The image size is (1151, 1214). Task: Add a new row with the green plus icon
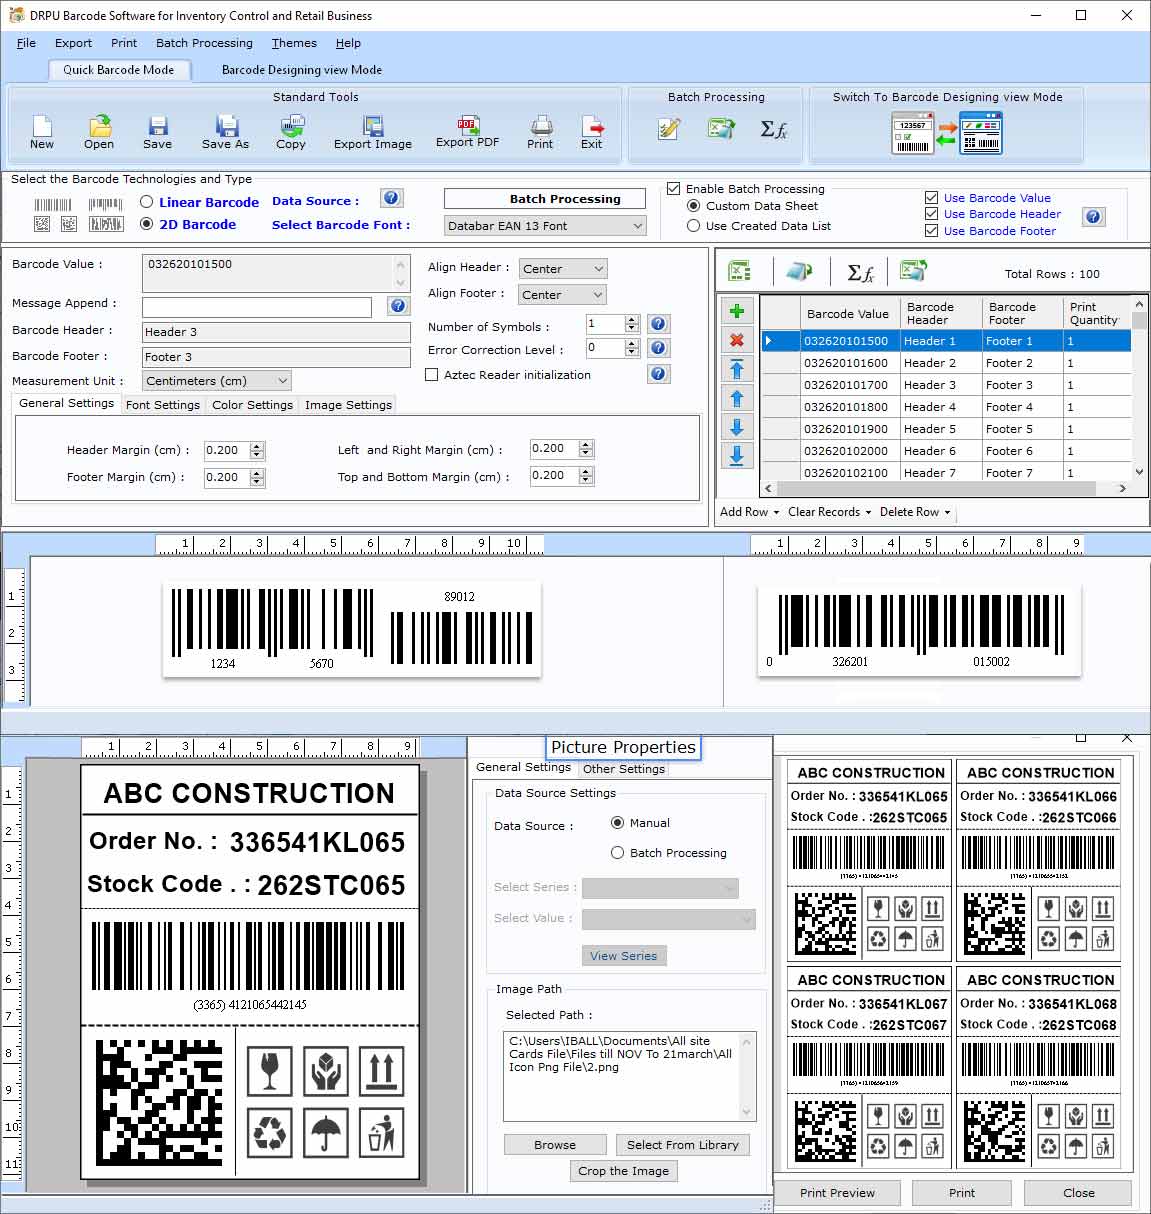pyautogui.click(x=737, y=311)
